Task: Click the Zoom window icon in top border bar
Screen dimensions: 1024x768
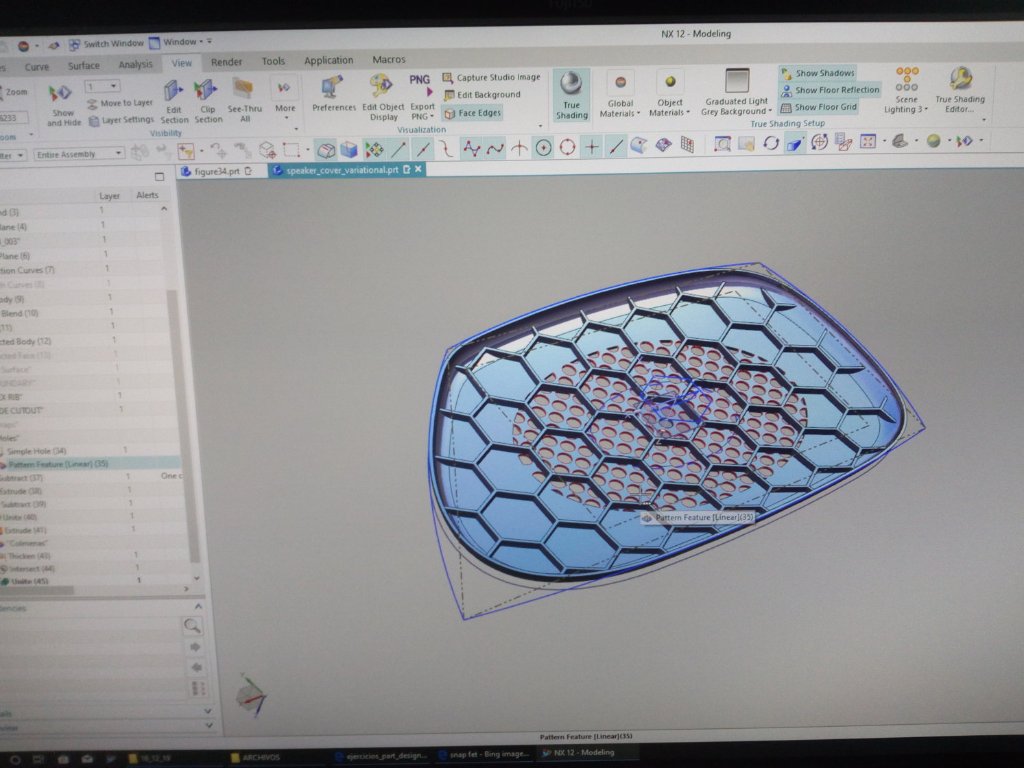Action: pos(722,143)
